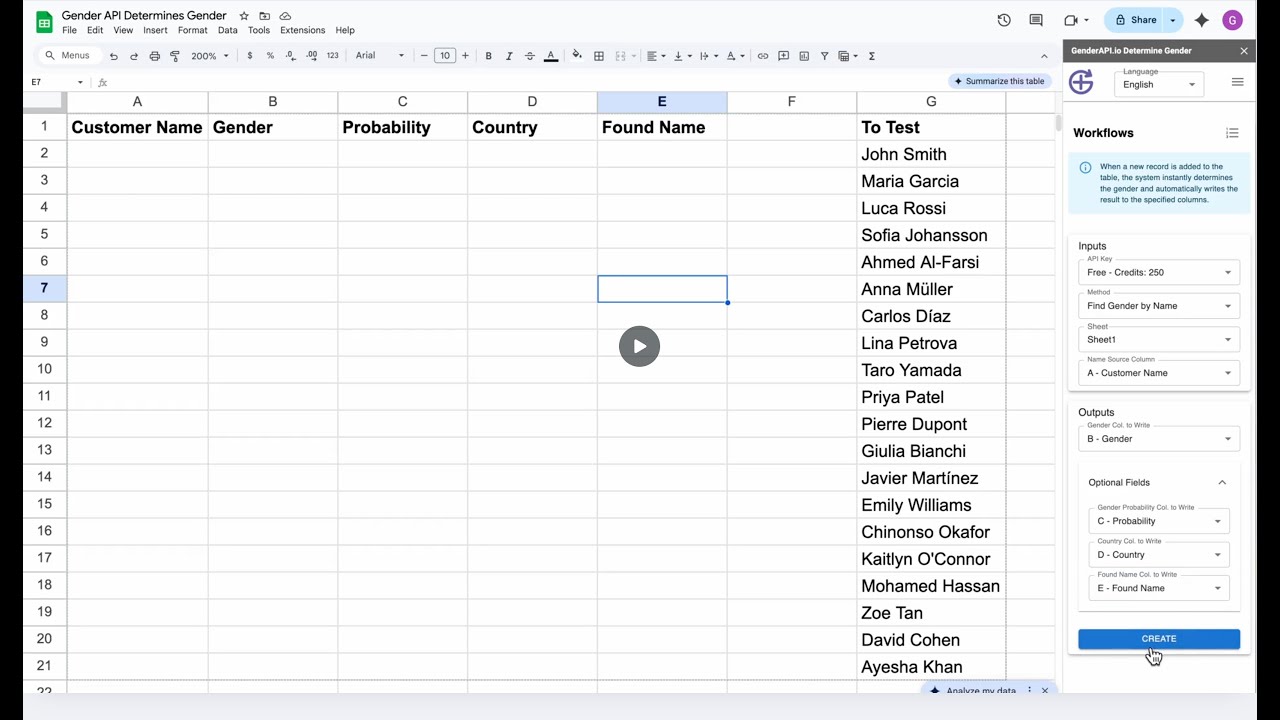
Task: Open the Data menu
Action: click(x=228, y=30)
